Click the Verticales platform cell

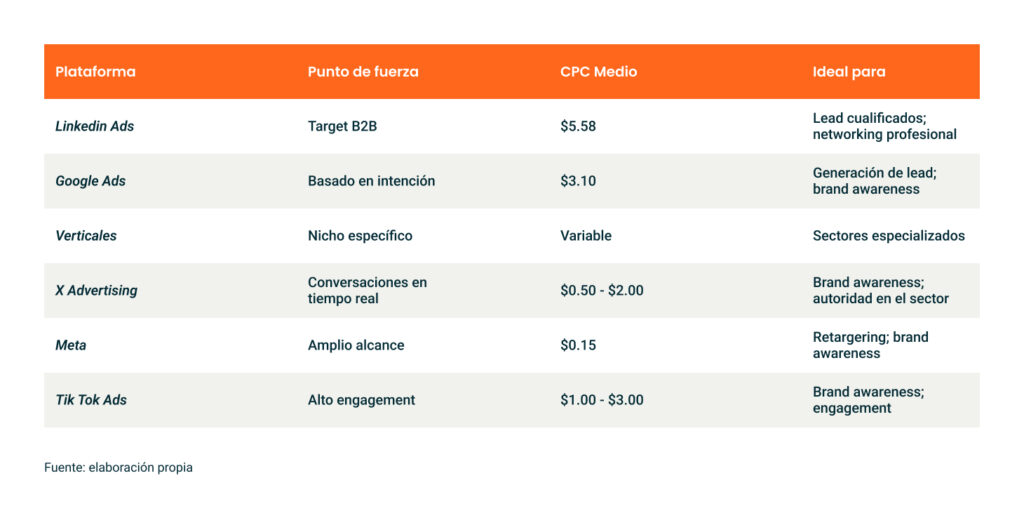(x=85, y=236)
